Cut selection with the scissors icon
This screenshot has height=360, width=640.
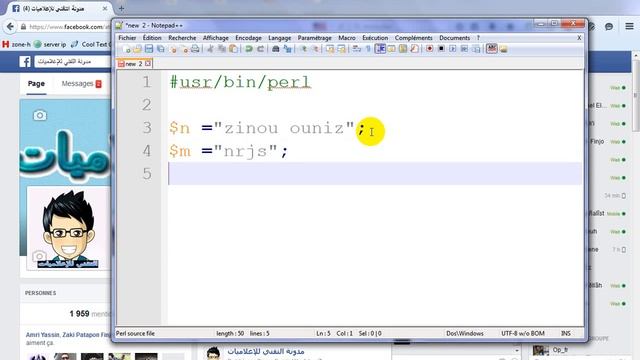click(x=211, y=49)
